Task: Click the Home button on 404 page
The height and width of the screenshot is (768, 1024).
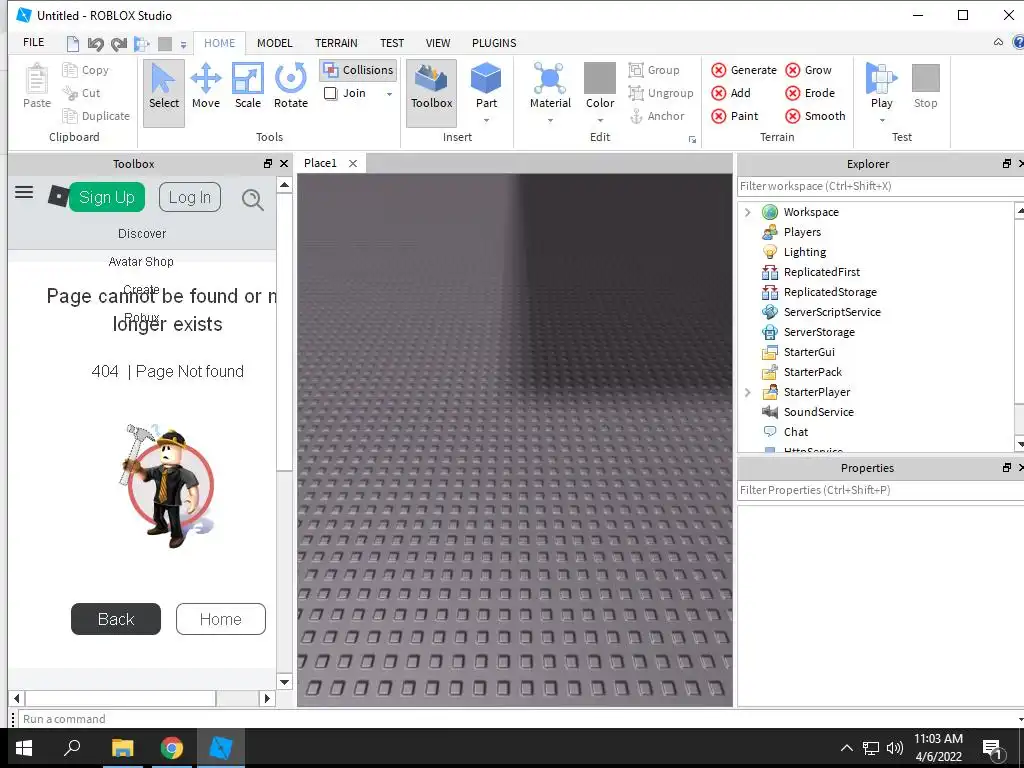Action: click(221, 619)
